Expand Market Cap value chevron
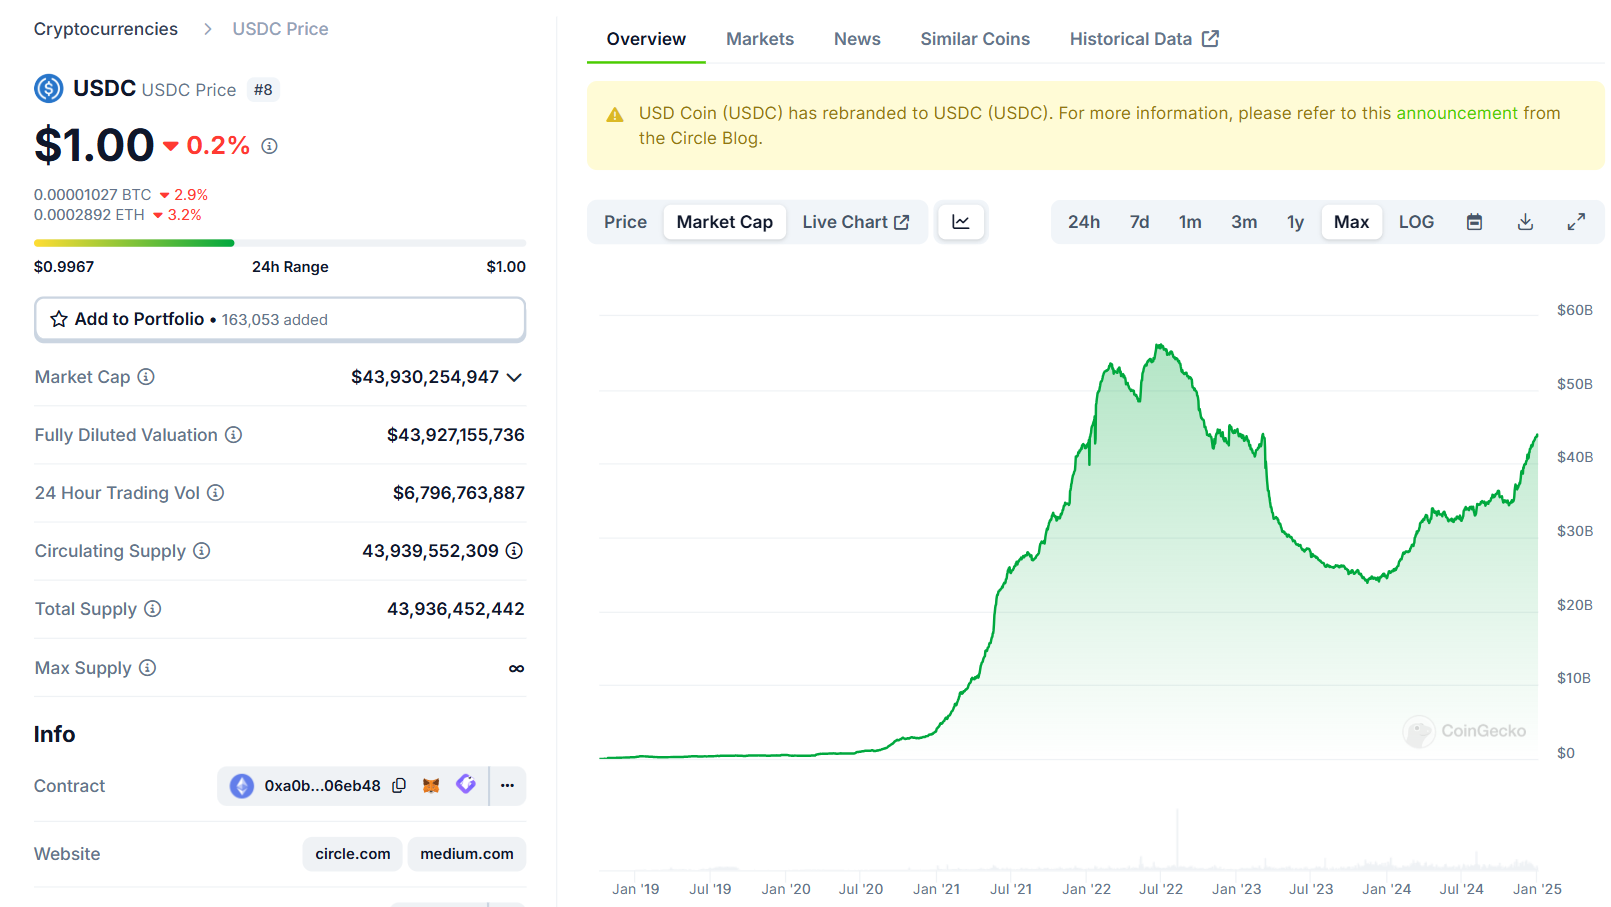The width and height of the screenshot is (1611, 907). [515, 378]
